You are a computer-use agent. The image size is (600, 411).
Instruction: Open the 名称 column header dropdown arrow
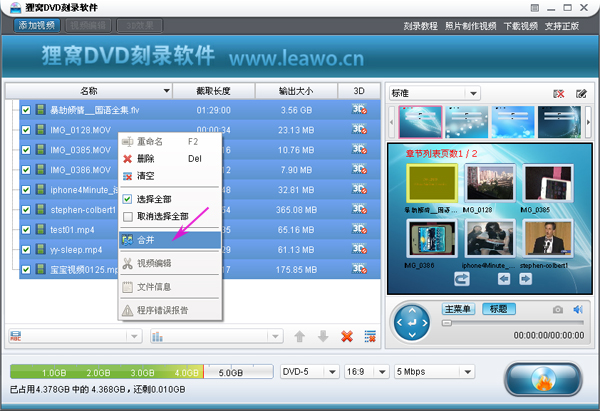[166, 91]
